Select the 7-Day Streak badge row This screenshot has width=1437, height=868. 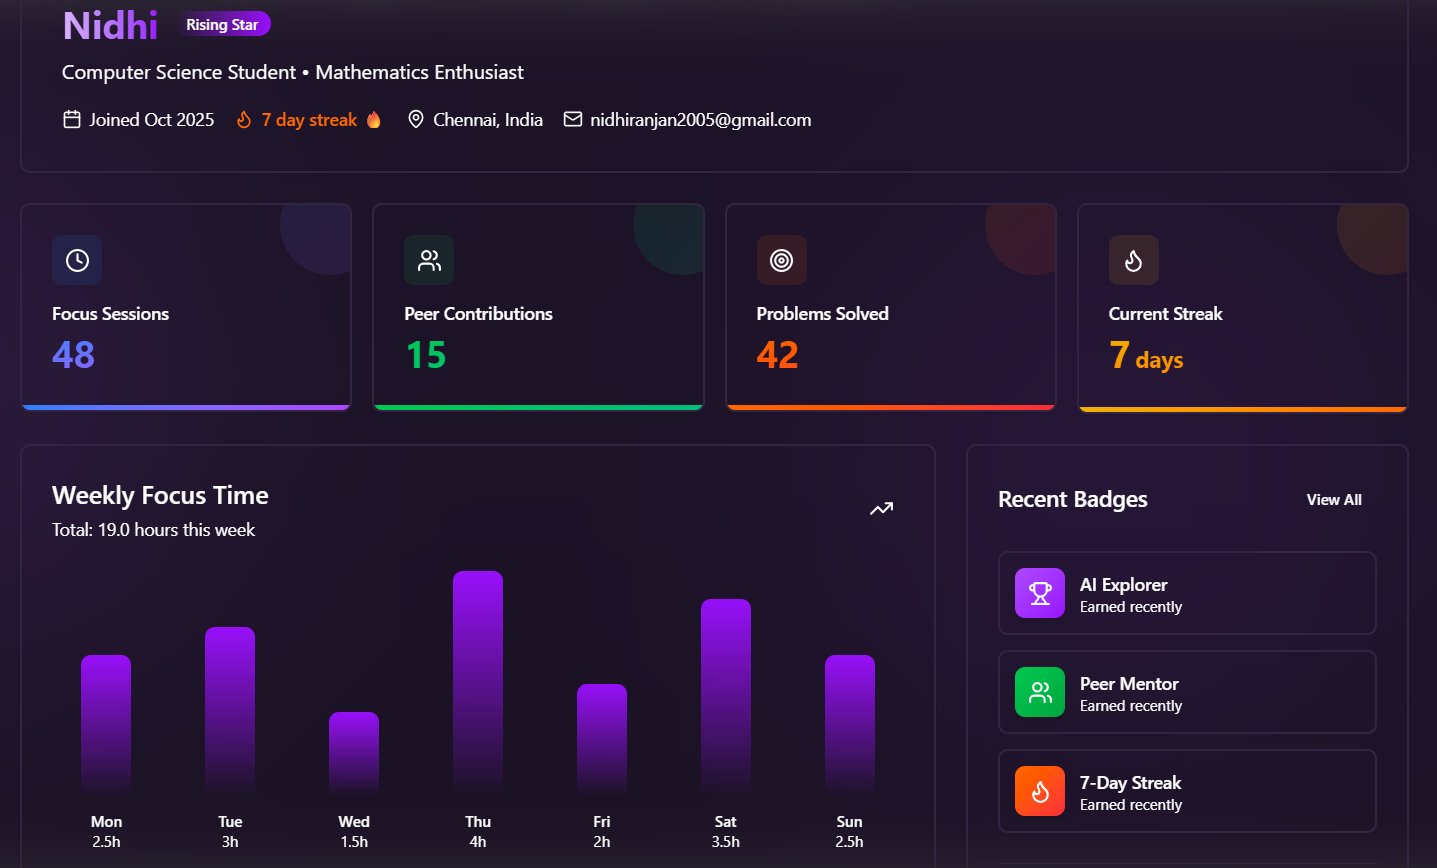(x=1187, y=791)
